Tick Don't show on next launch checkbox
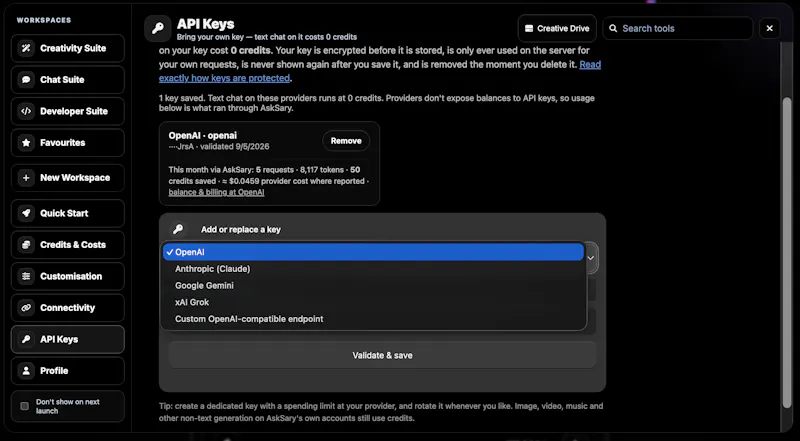The height and width of the screenshot is (441, 800). [x=24, y=406]
